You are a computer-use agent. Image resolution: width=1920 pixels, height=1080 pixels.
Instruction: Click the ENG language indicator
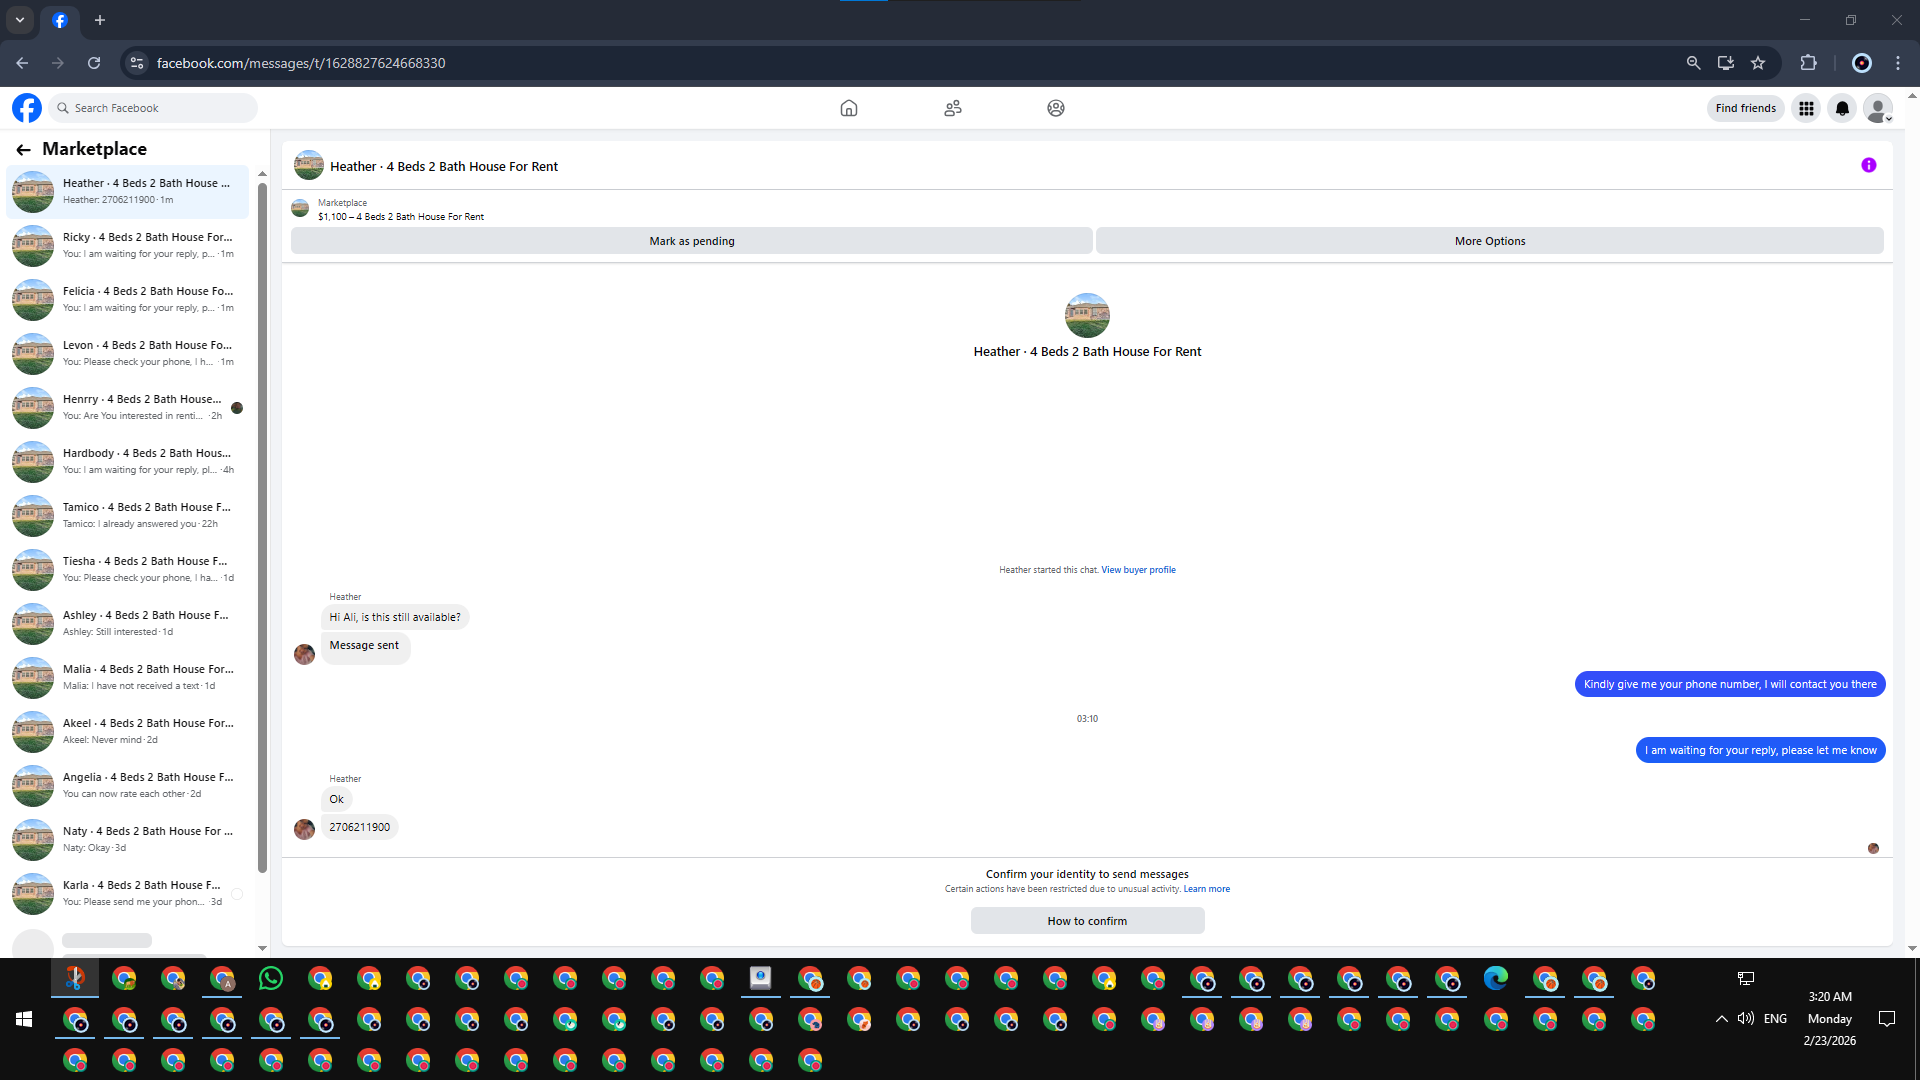(x=1775, y=1019)
